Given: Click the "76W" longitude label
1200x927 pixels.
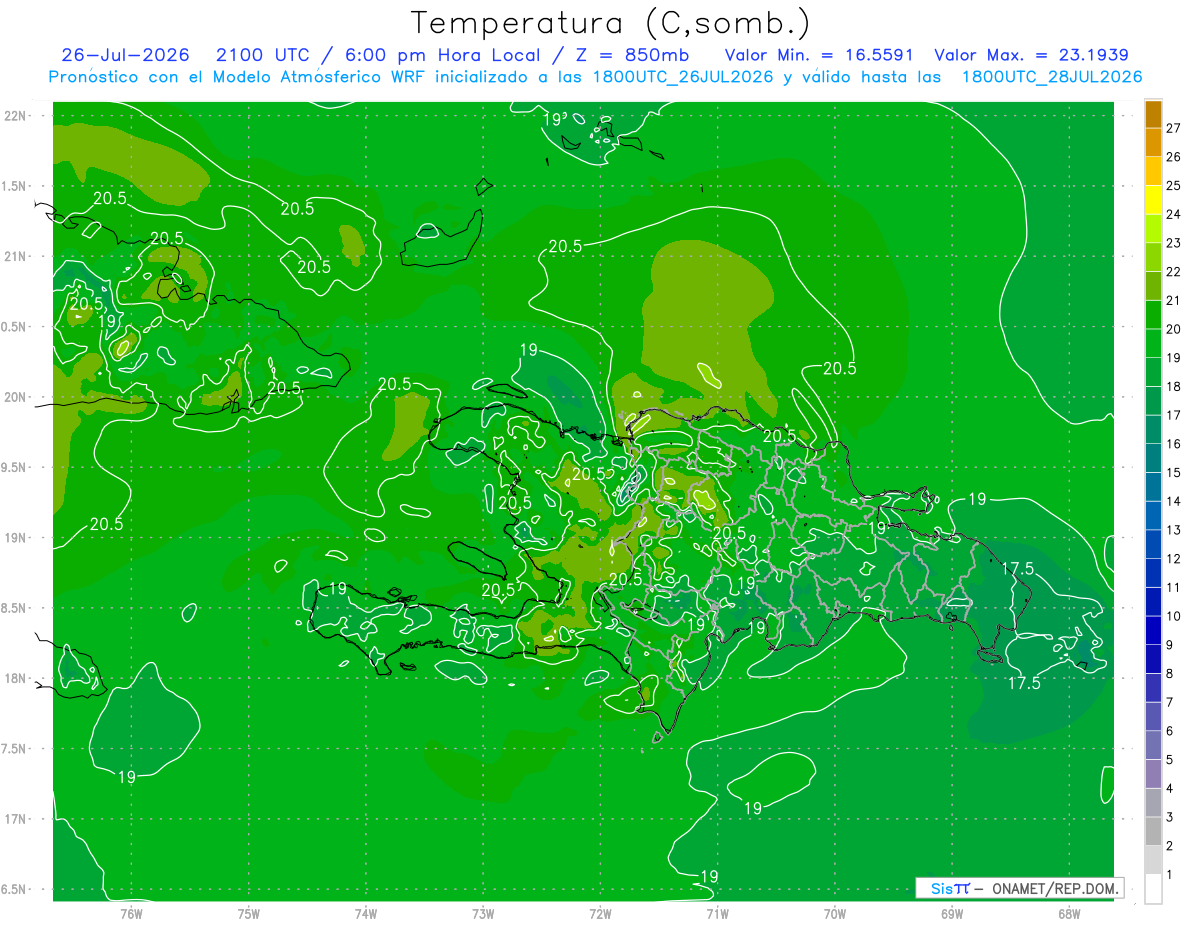Looking at the screenshot, I should [131, 913].
